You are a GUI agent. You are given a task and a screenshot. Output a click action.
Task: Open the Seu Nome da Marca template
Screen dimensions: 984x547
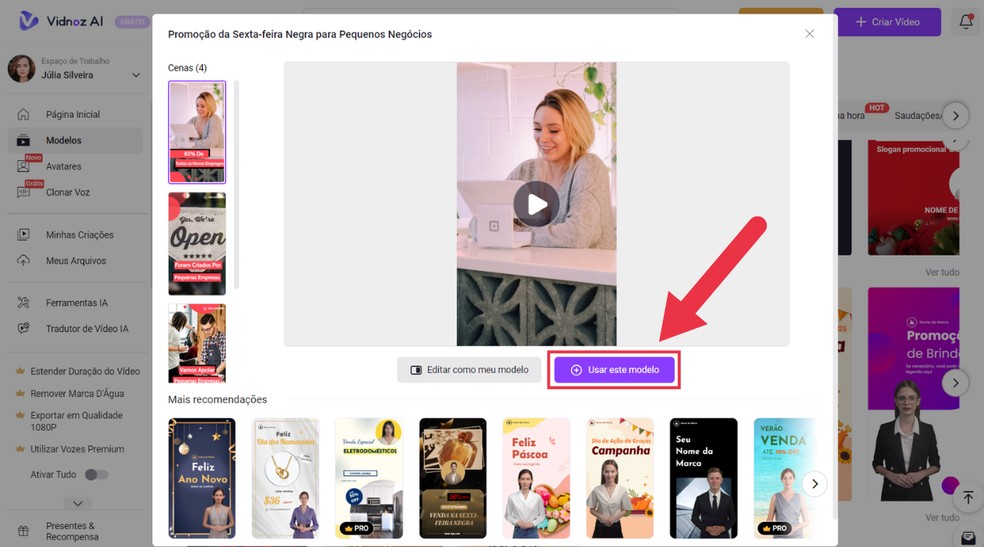point(703,478)
